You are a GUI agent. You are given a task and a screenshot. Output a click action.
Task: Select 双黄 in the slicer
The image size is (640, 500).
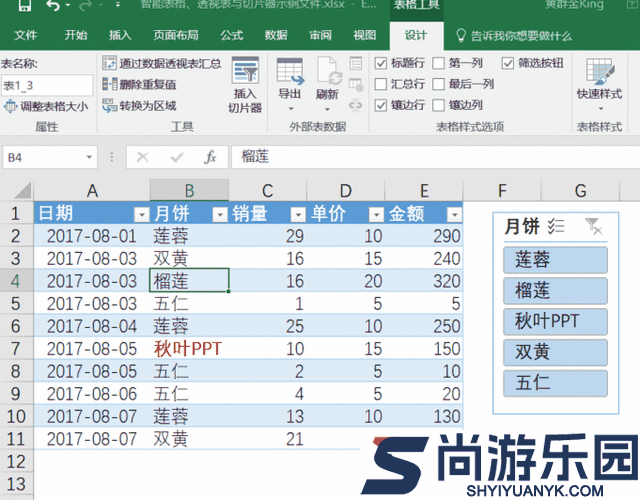(x=555, y=352)
